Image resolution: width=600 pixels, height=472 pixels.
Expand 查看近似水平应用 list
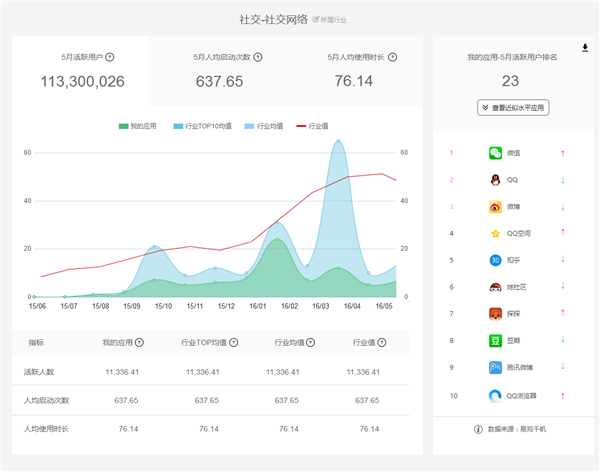(x=510, y=107)
